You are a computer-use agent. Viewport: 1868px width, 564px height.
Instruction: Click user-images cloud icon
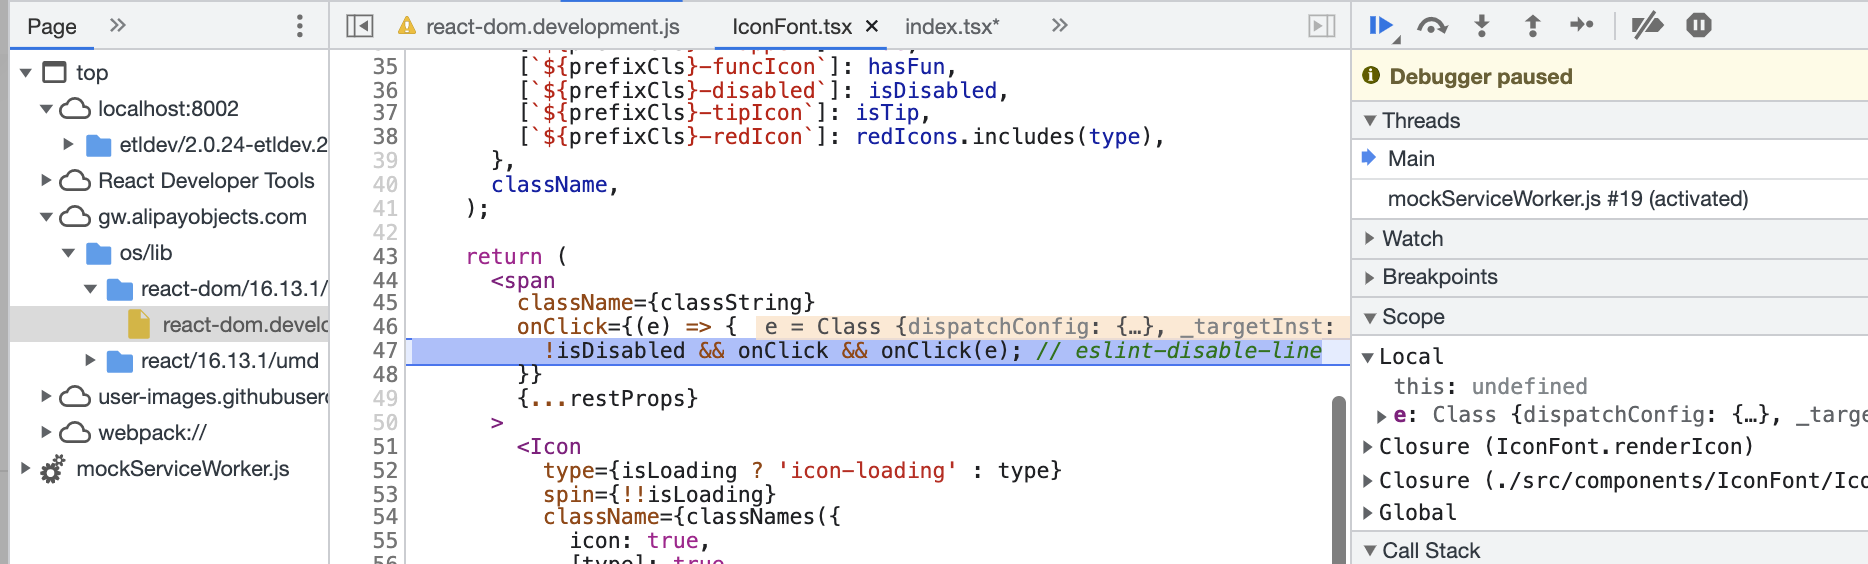75,397
